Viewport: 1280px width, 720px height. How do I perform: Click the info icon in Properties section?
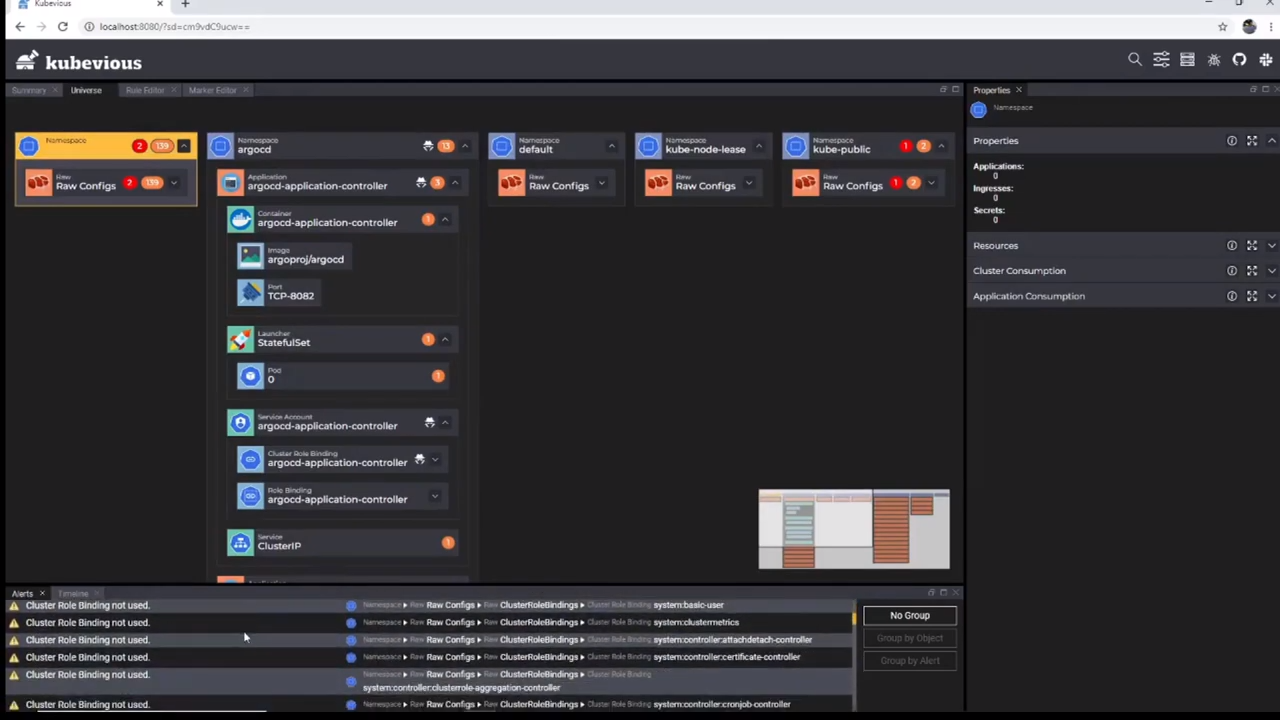point(1232,141)
